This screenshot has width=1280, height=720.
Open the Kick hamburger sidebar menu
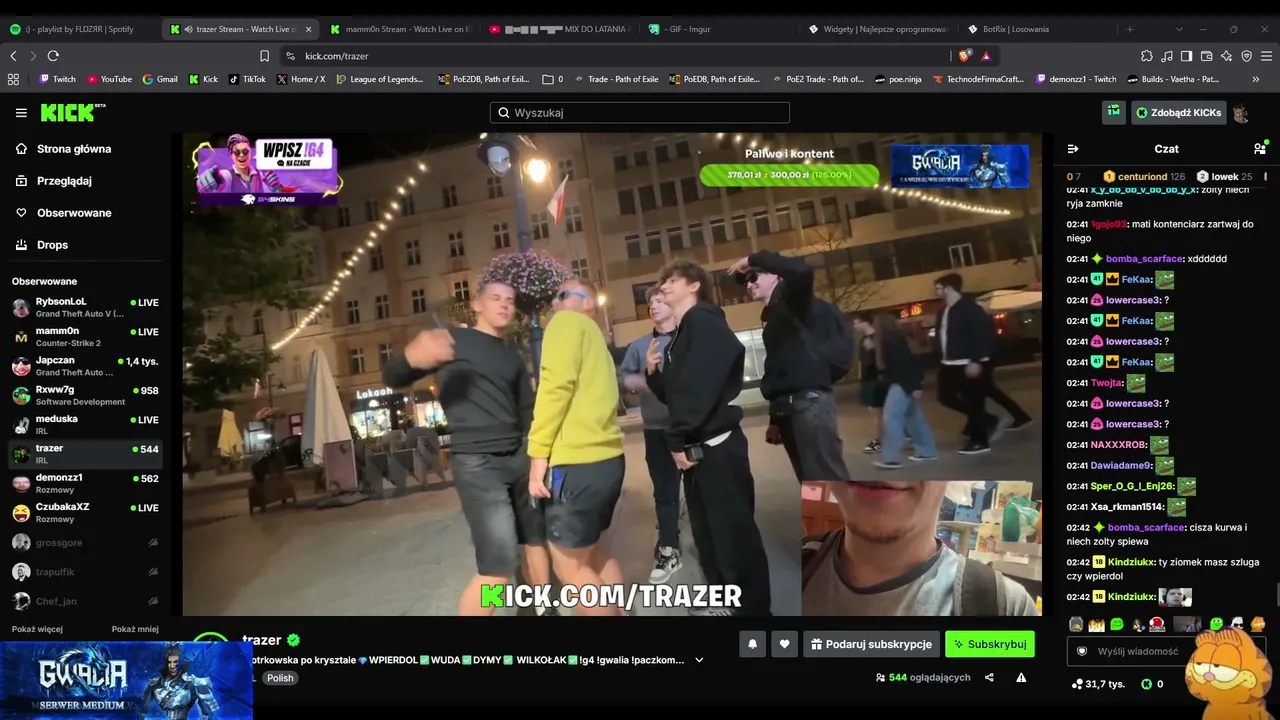[x=21, y=113]
